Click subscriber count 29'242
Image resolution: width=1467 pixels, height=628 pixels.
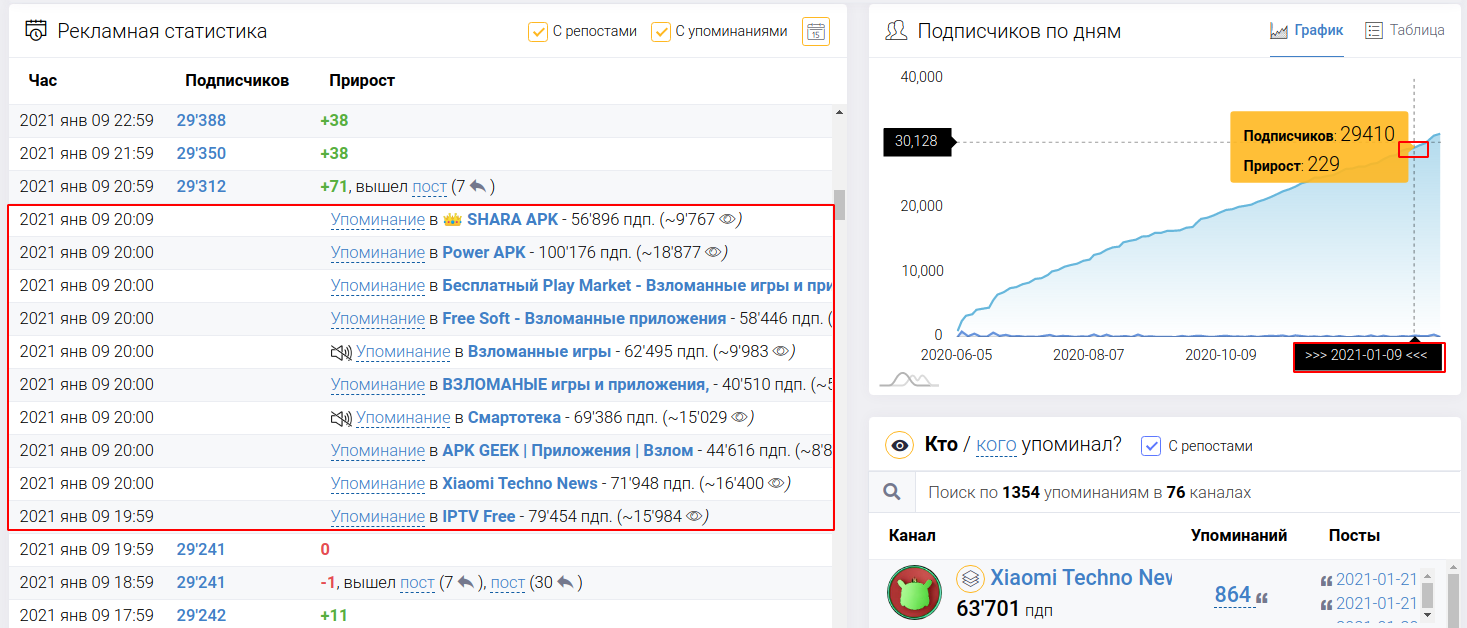(x=201, y=615)
